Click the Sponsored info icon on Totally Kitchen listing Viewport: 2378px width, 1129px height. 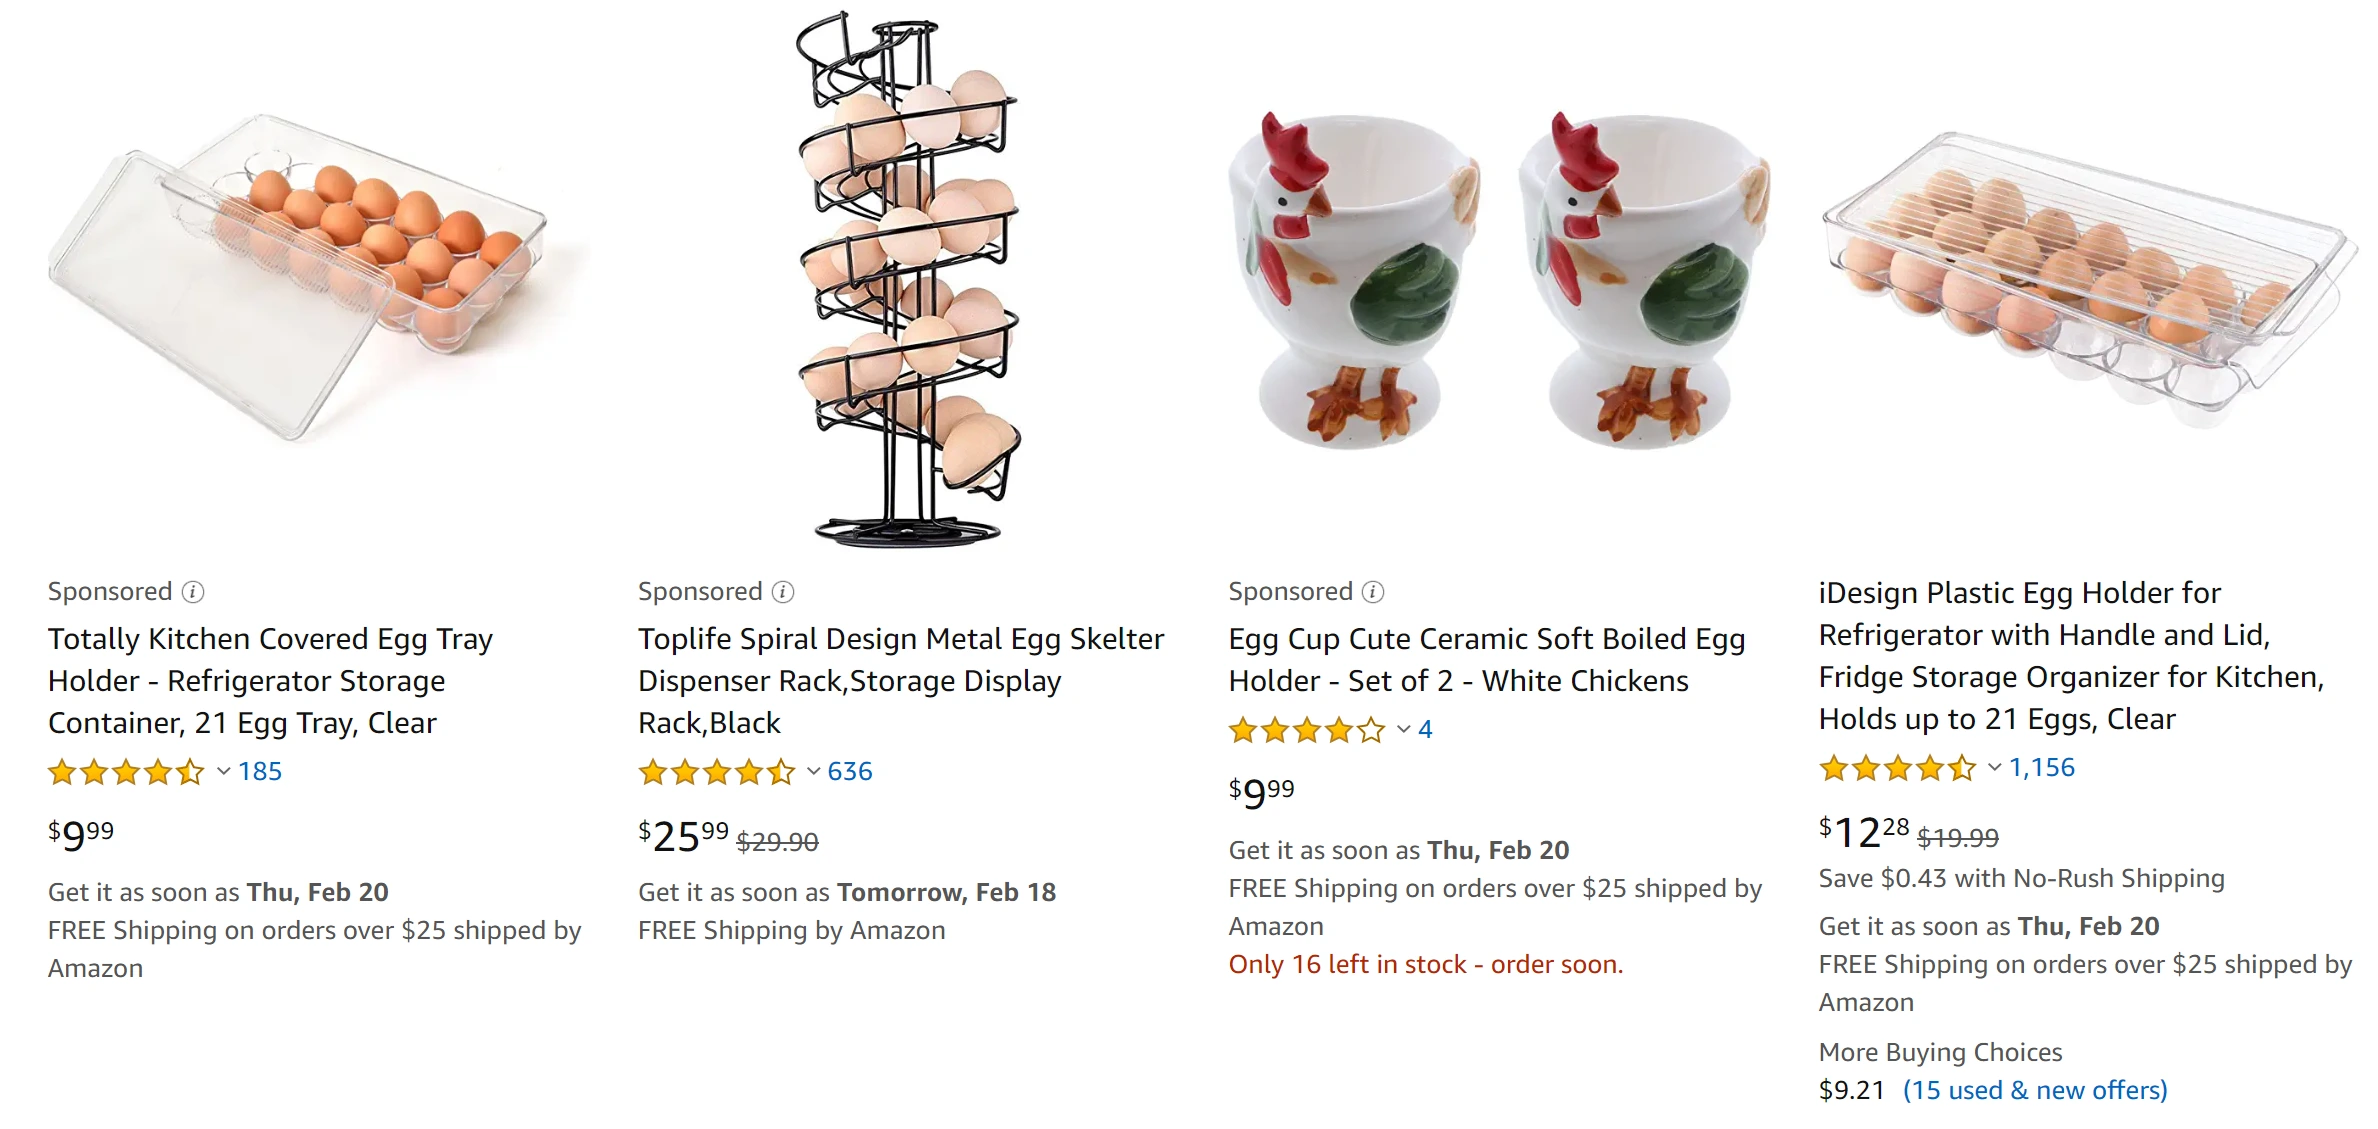tap(193, 592)
